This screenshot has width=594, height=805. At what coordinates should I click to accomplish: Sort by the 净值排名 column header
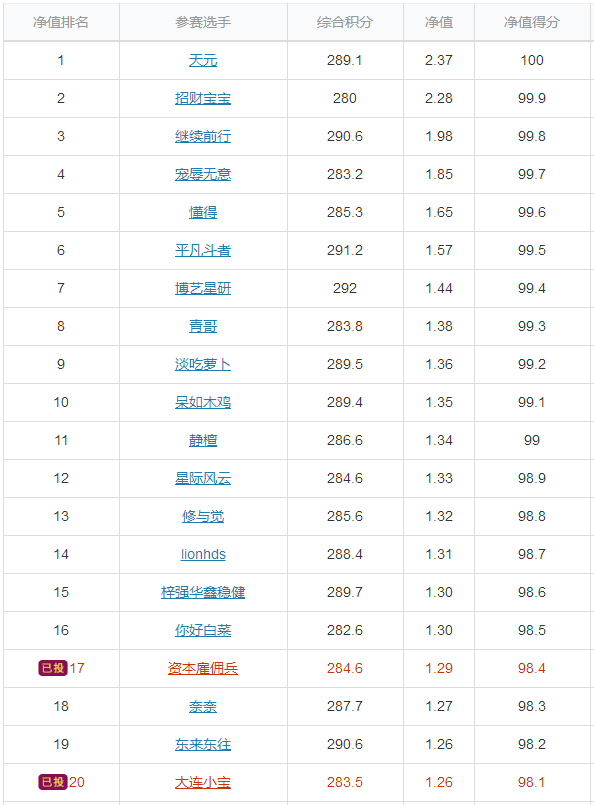(x=61, y=22)
